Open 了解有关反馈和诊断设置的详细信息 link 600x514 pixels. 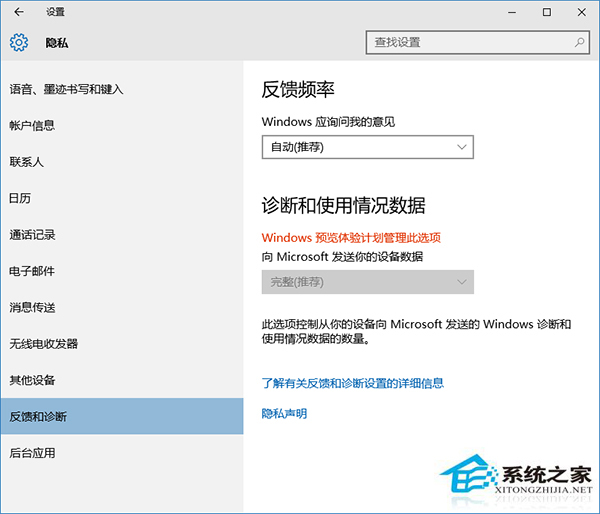pos(352,383)
